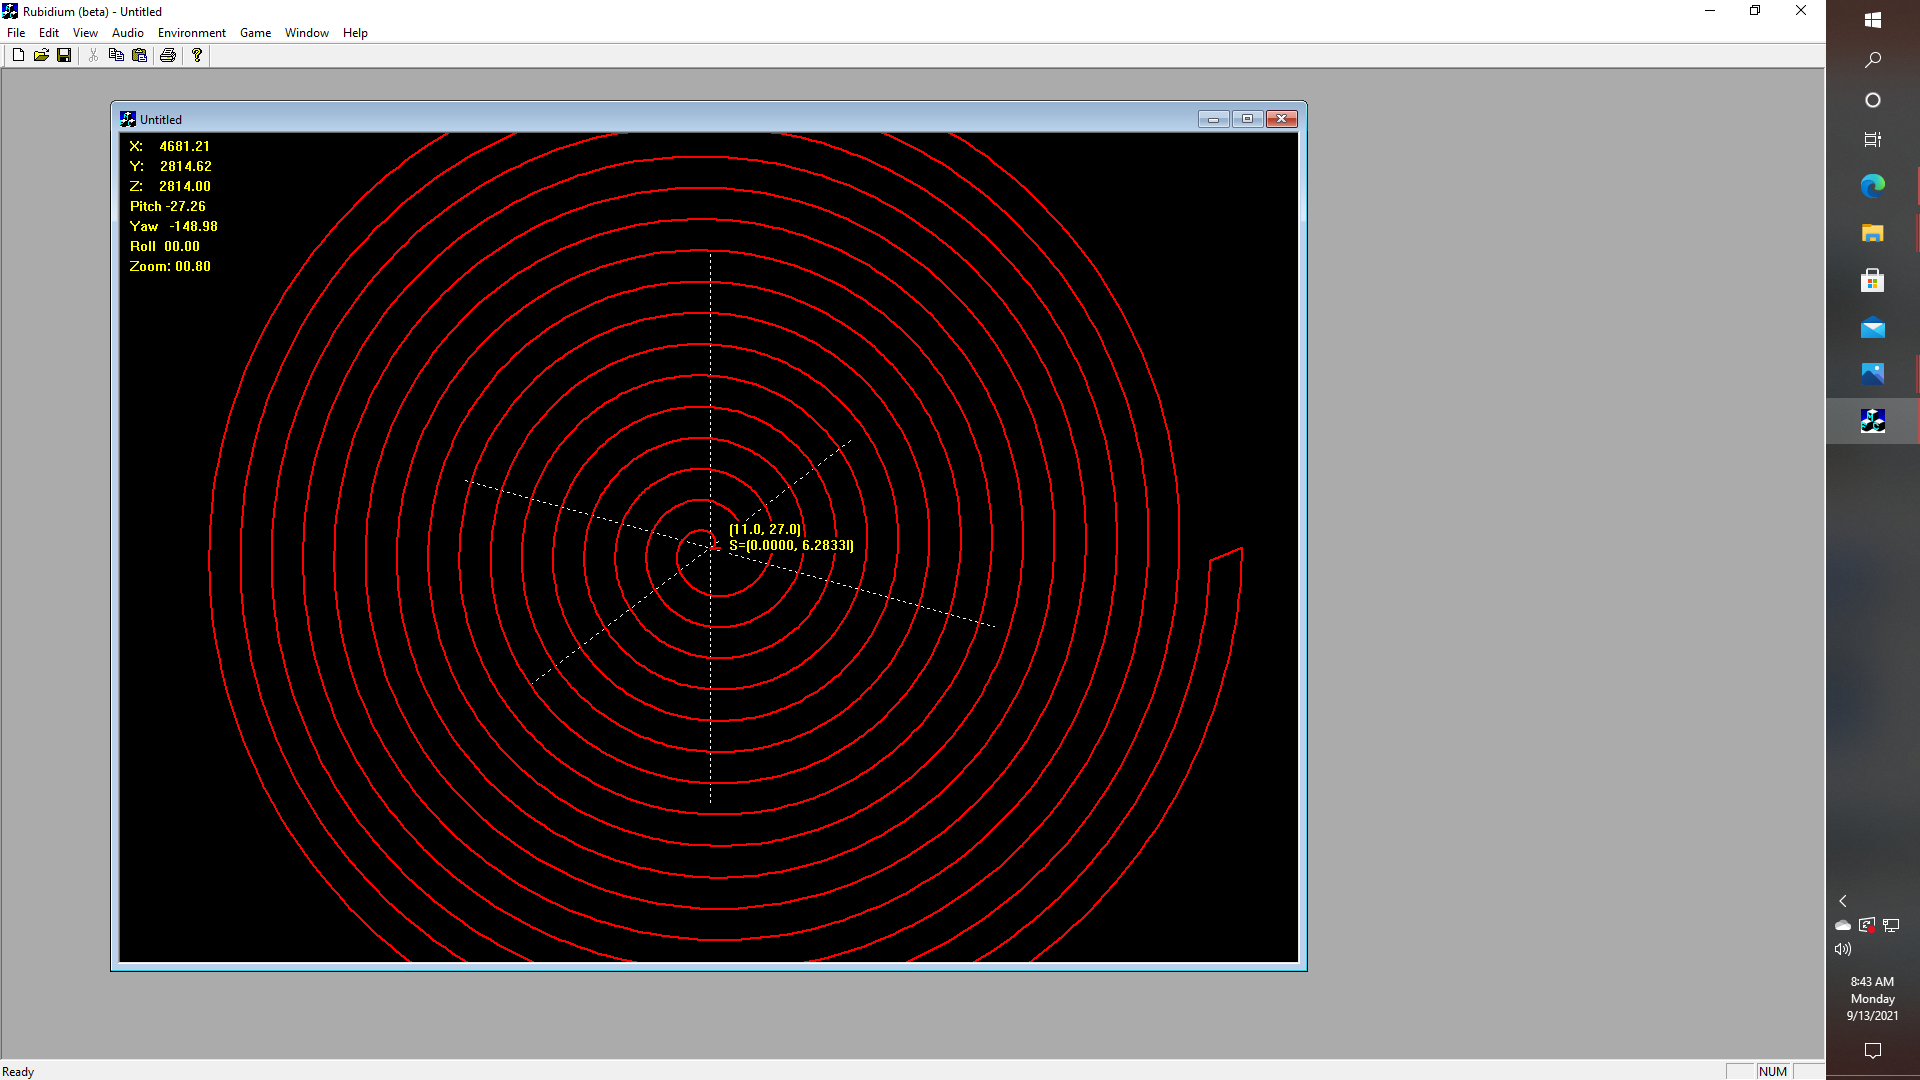Click the OneDrive cloud tray icon
Viewport: 1920px width, 1080px height.
point(1843,925)
